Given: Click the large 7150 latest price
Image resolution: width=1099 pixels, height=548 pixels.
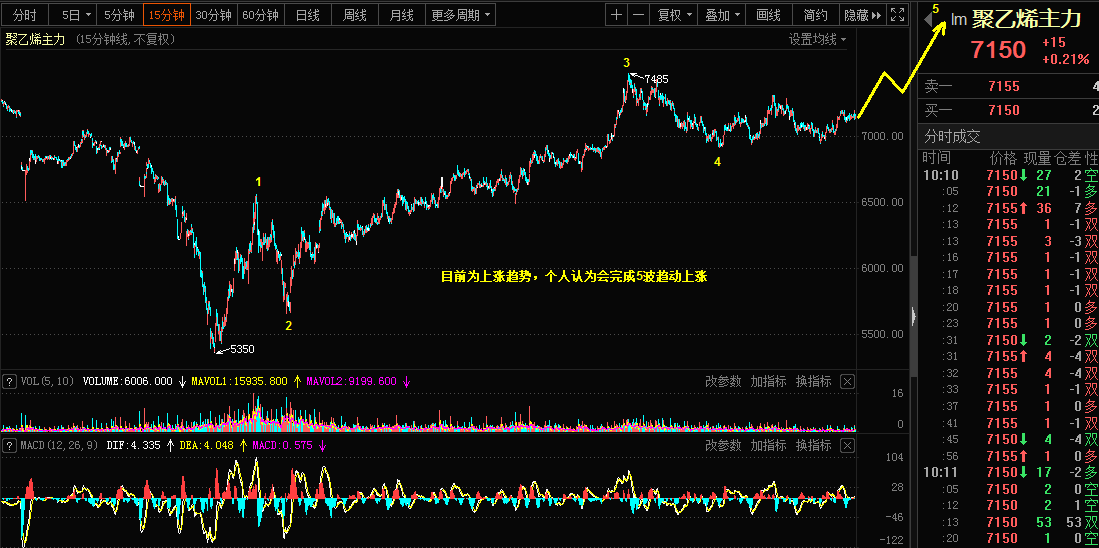Looking at the screenshot, I should (x=998, y=50).
